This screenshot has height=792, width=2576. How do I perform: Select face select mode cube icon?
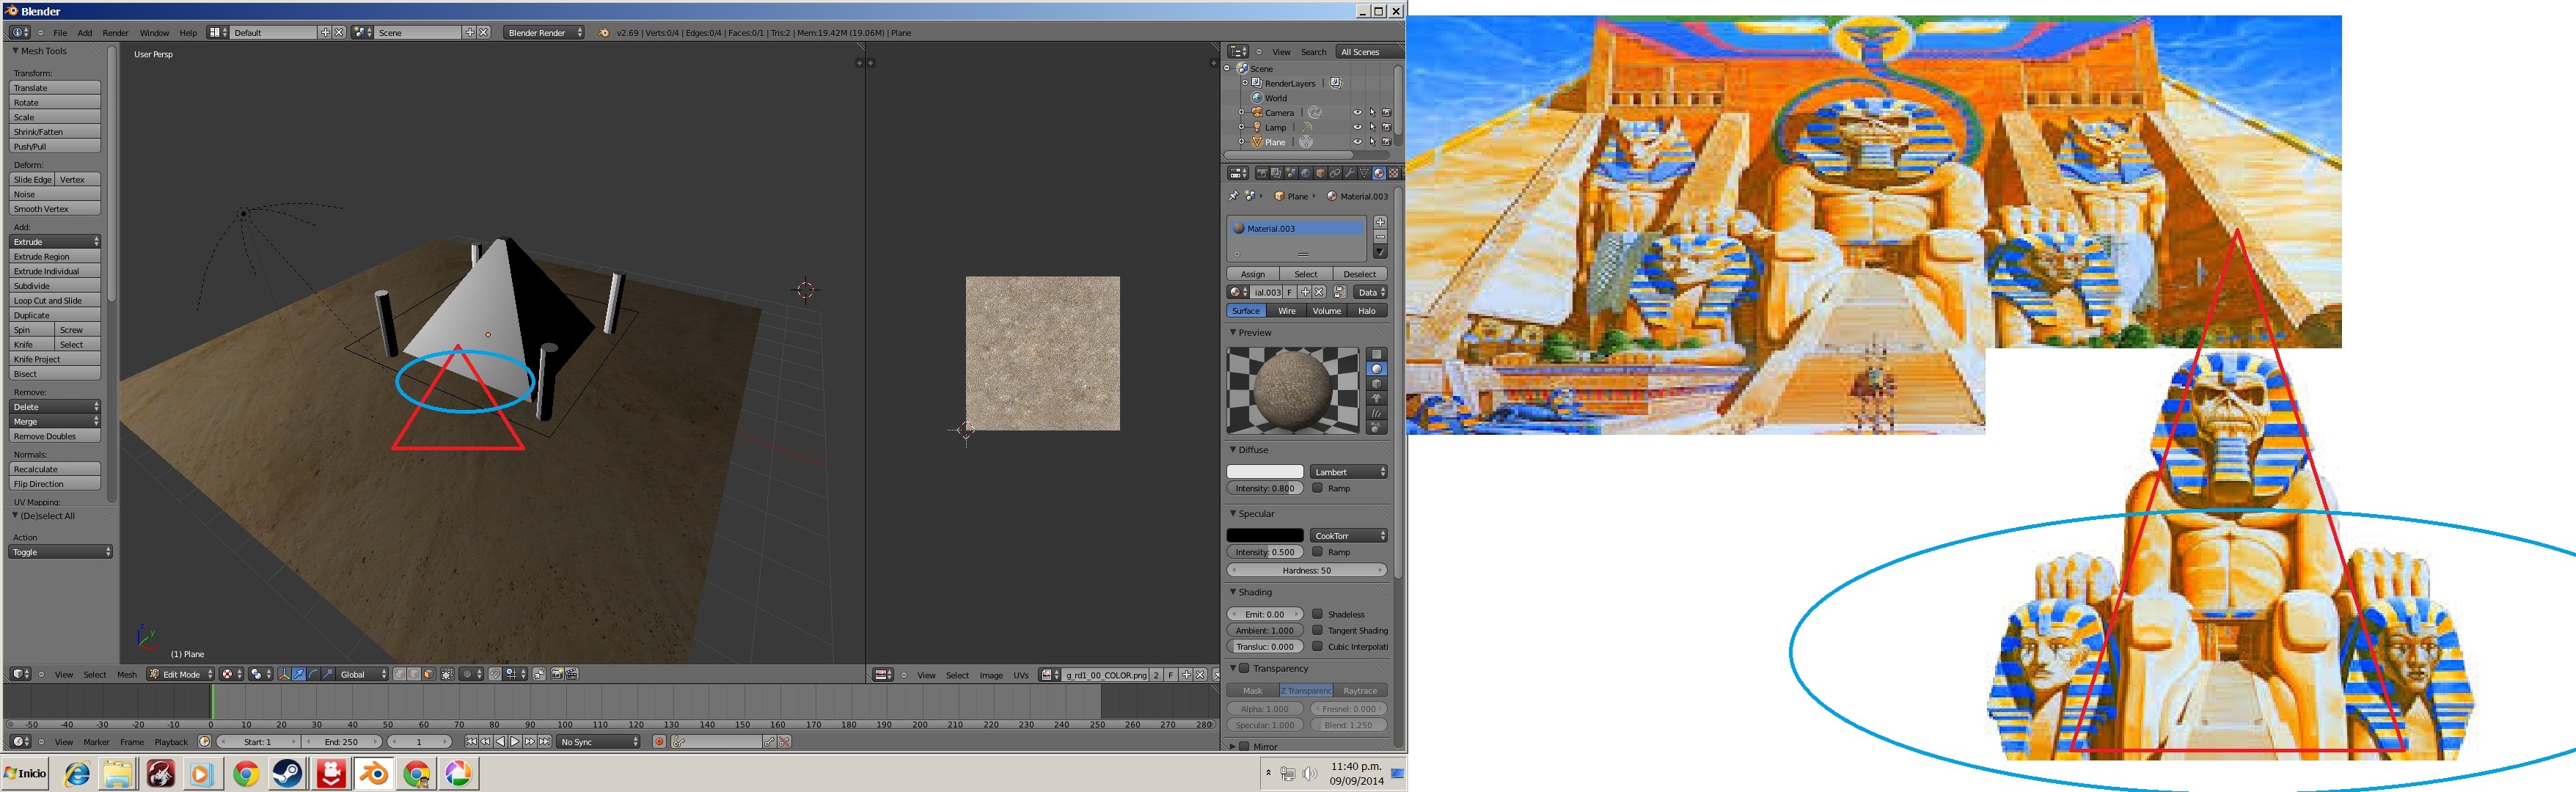(x=429, y=674)
